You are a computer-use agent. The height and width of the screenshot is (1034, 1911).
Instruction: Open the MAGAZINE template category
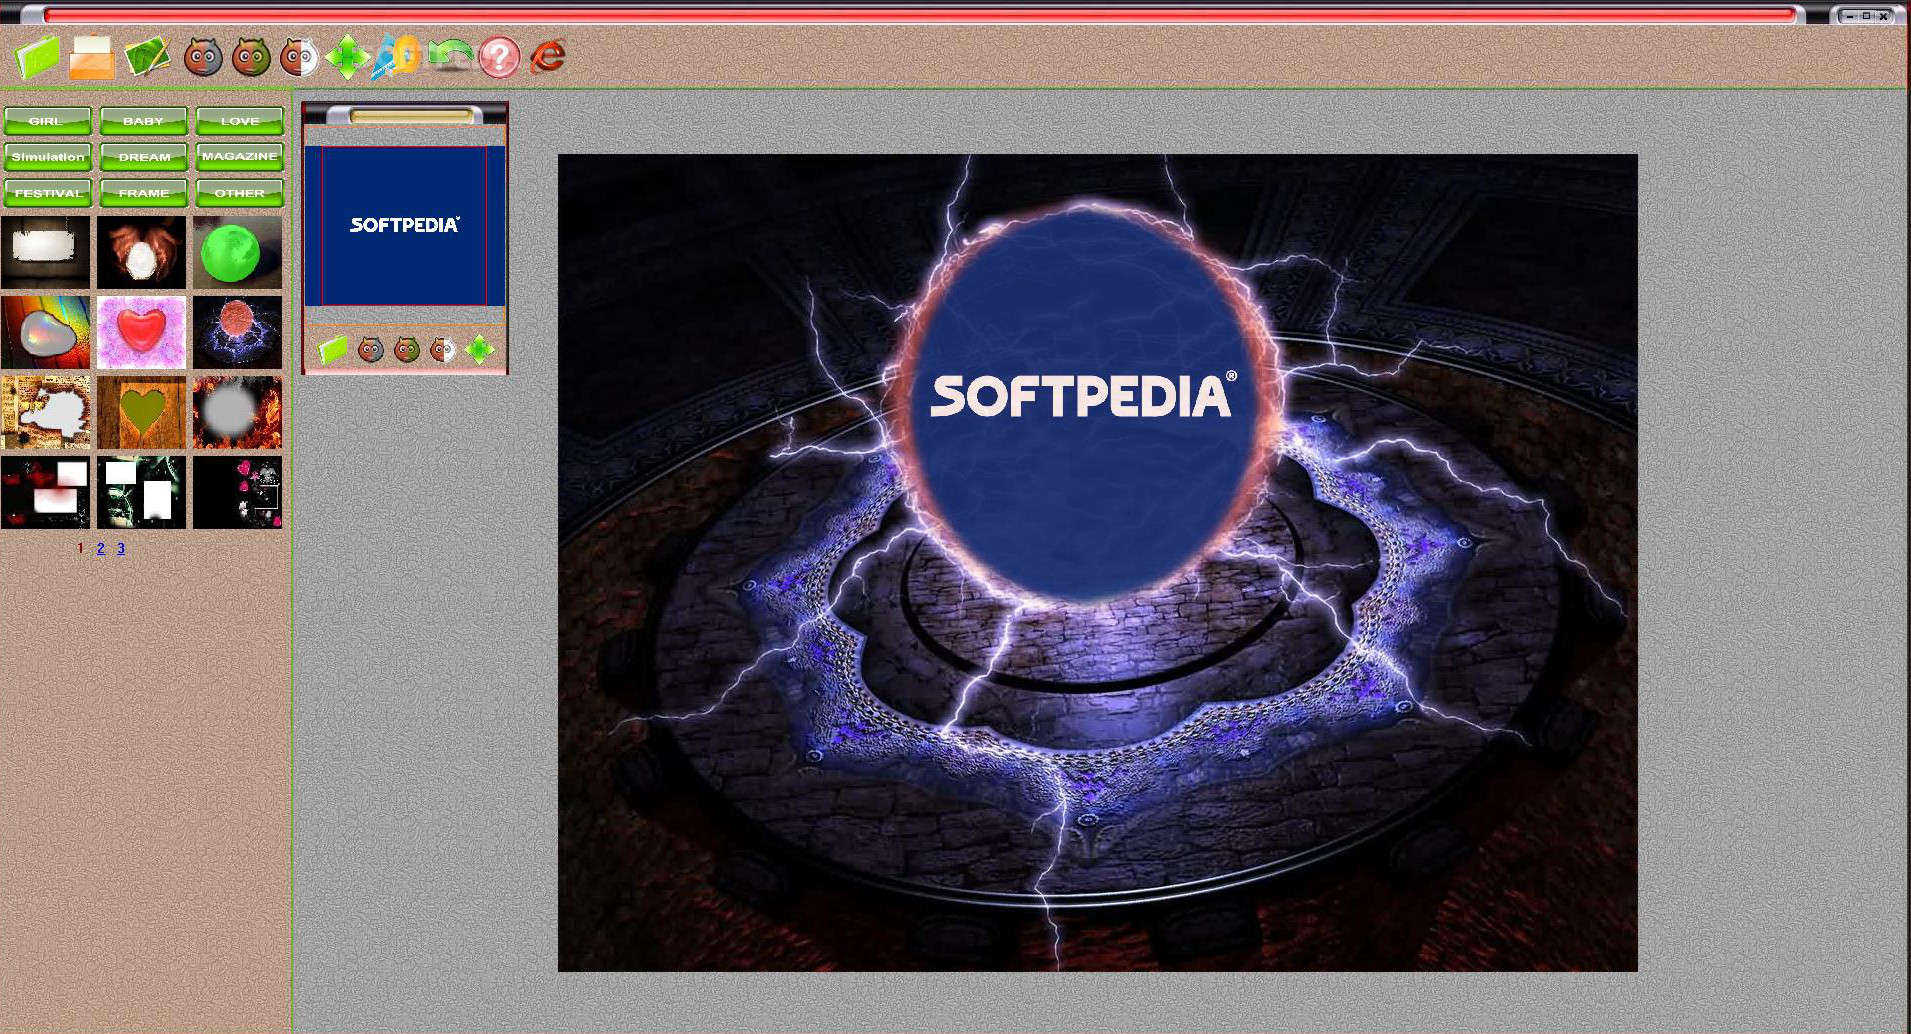click(239, 157)
